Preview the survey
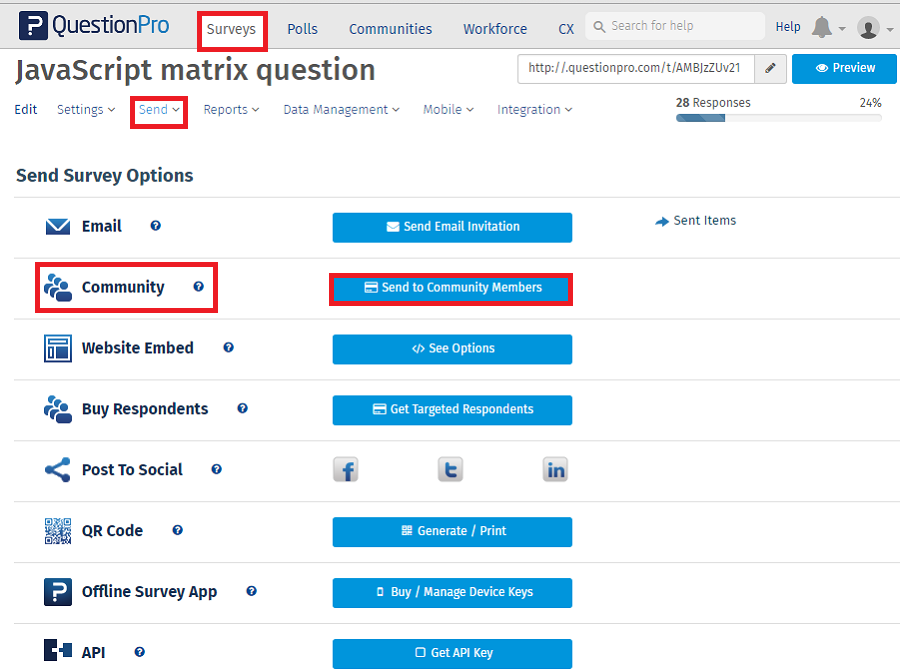 [x=844, y=68]
